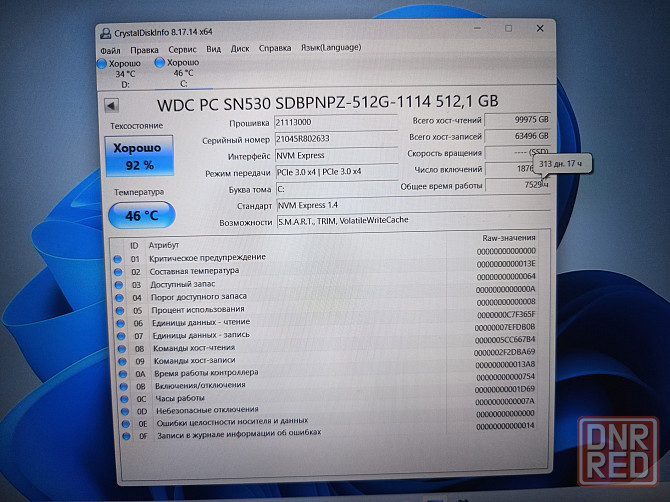Click status dot for Включения/отключения
The width and height of the screenshot is (670, 502).
tap(123, 387)
